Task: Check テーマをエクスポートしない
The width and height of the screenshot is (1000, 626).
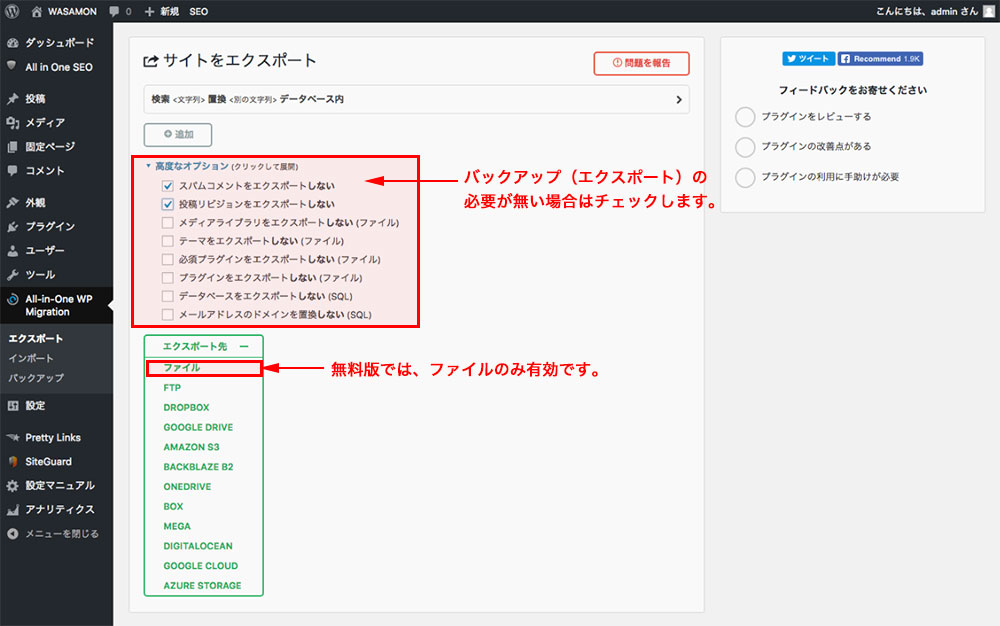Action: click(168, 241)
